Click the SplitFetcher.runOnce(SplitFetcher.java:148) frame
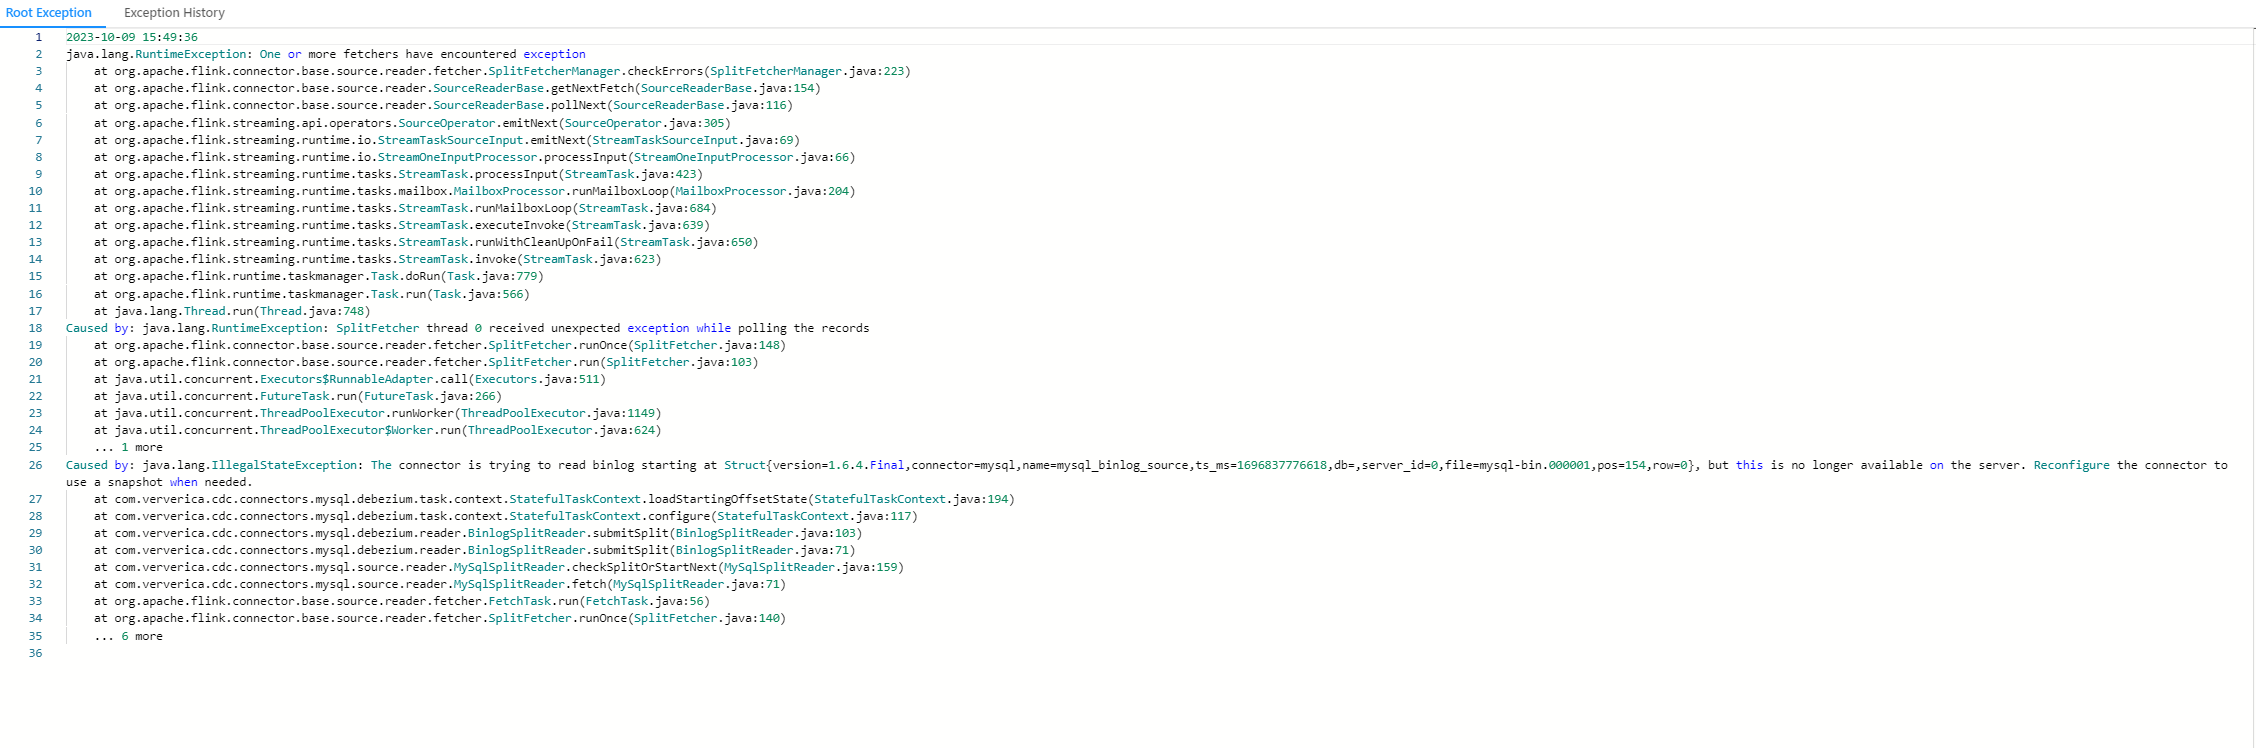Image resolution: width=2256 pixels, height=748 pixels. tap(440, 345)
